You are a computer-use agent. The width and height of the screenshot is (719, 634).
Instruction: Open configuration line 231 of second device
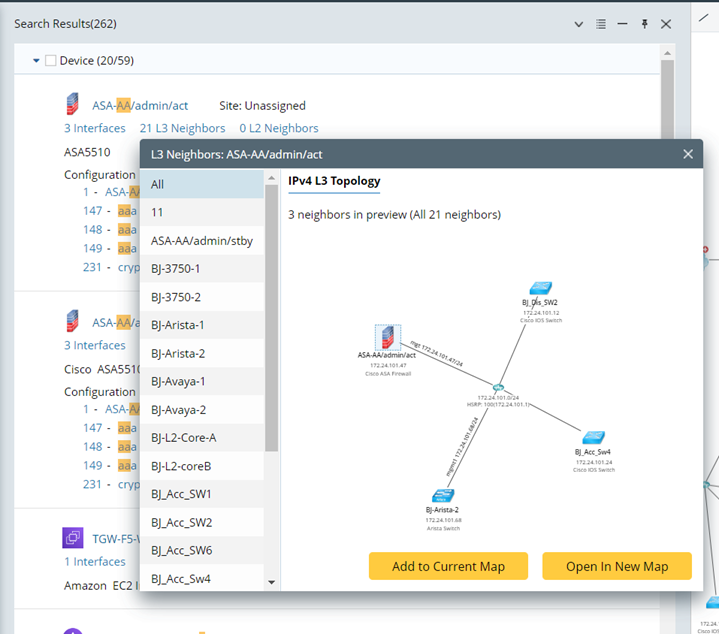[111, 484]
